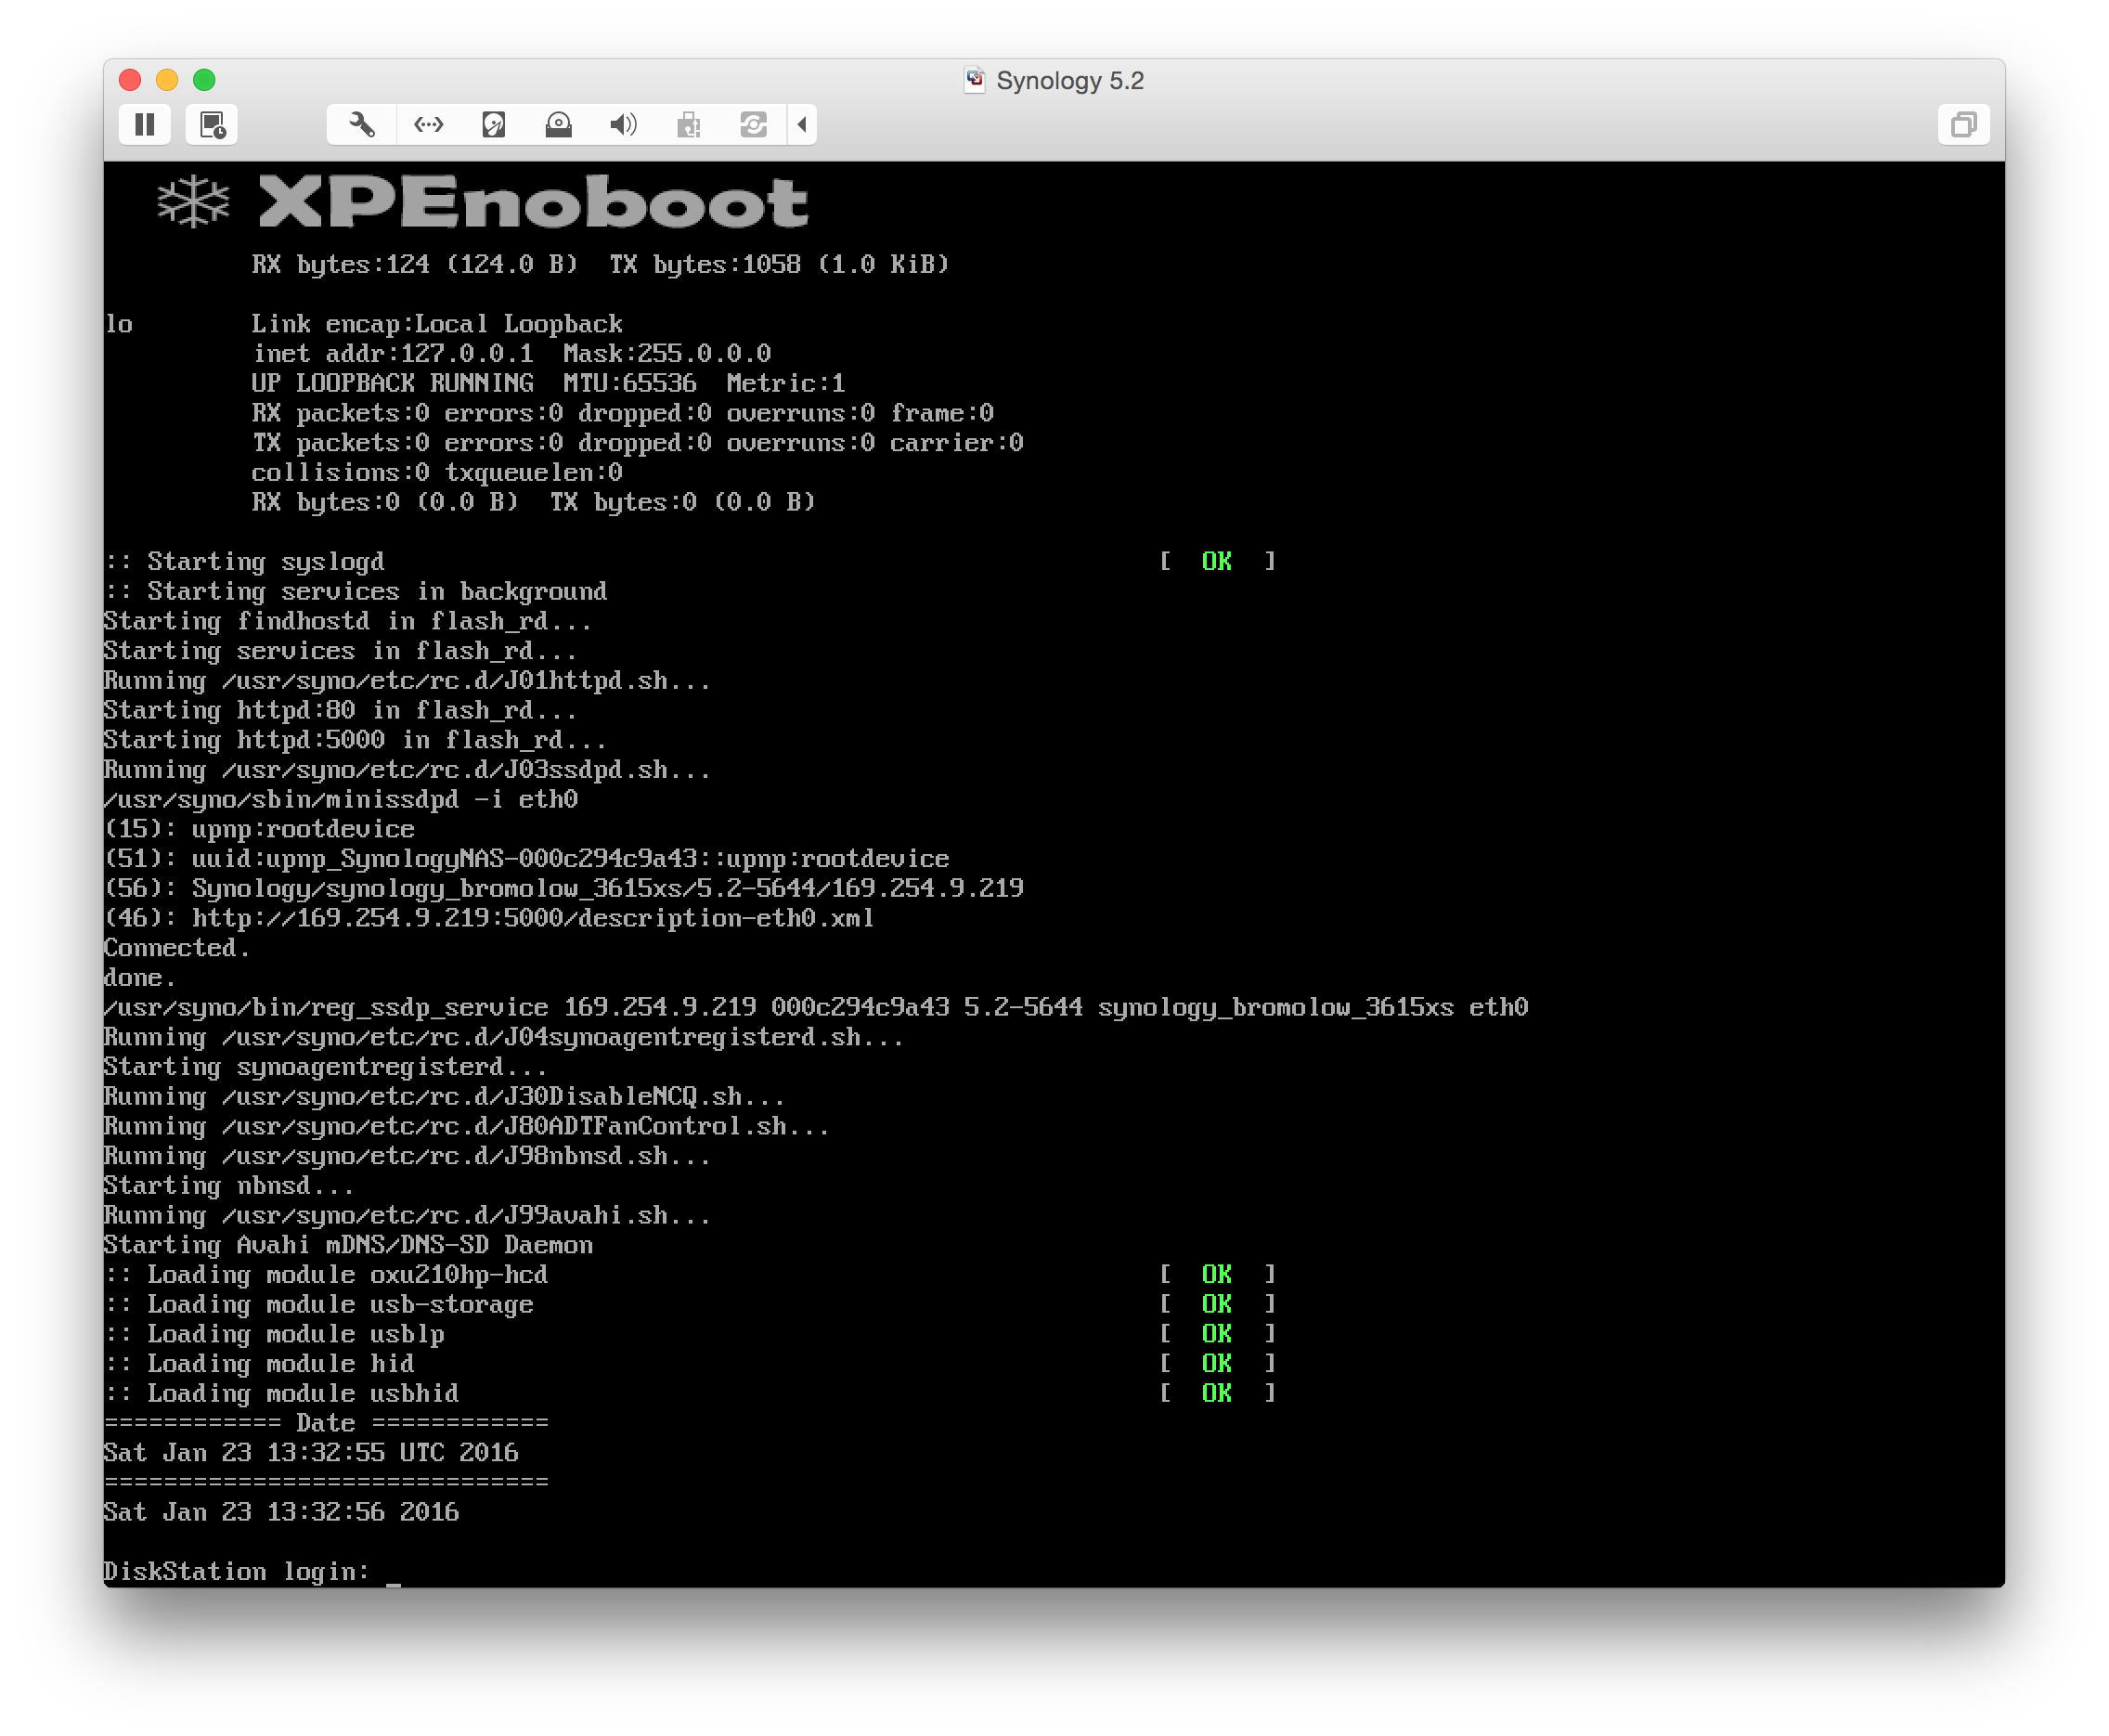Collapse the device toolbar arrow
The height and width of the screenshot is (1736, 2109).
(802, 125)
